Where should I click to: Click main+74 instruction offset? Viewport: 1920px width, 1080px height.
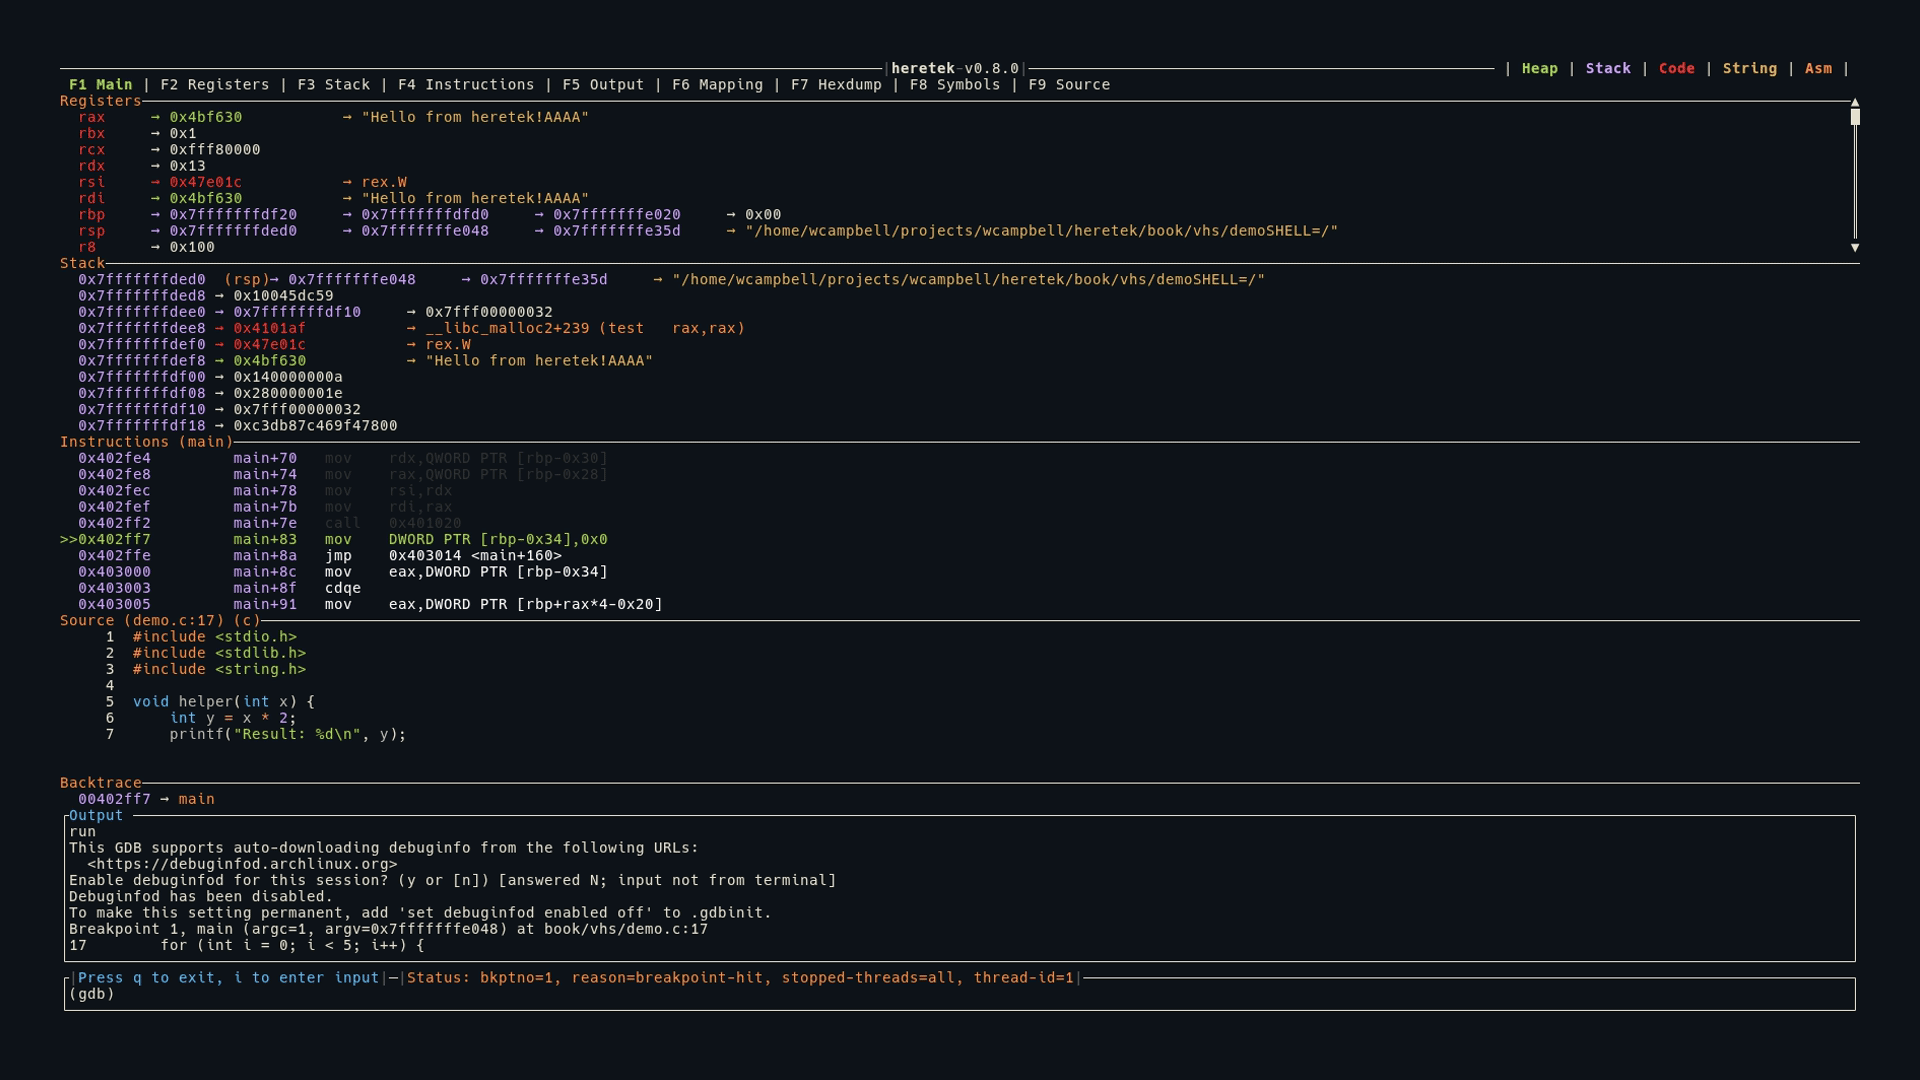pos(265,475)
